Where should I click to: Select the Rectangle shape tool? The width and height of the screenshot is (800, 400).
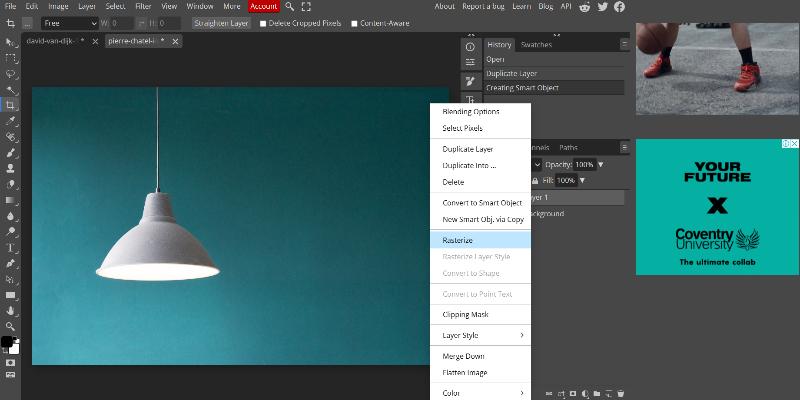point(11,295)
